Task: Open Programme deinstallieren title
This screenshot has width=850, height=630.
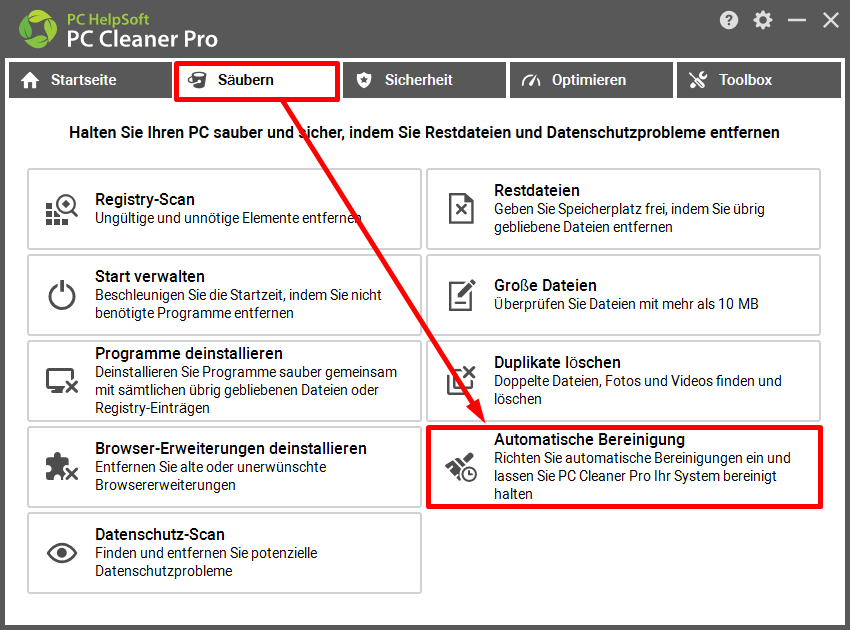Action: click(189, 353)
